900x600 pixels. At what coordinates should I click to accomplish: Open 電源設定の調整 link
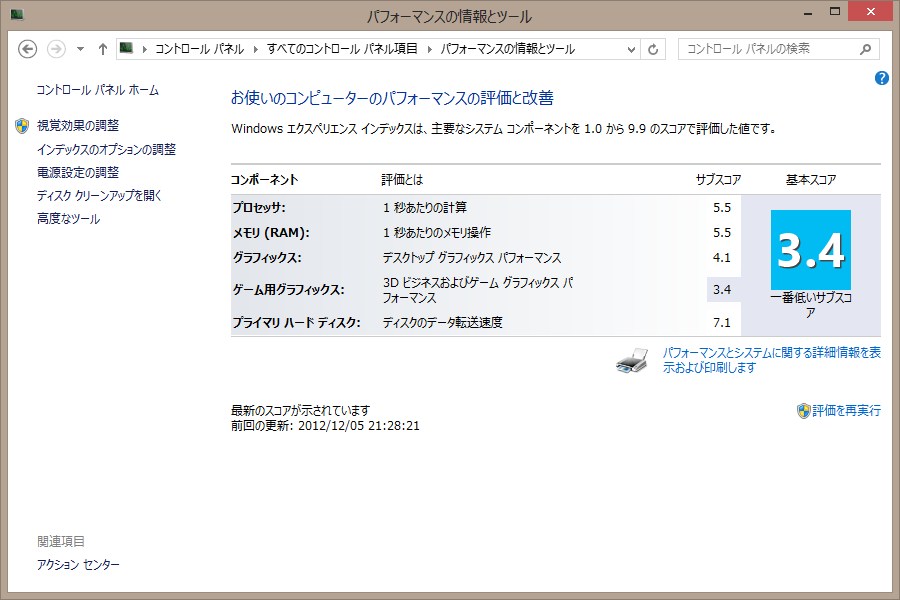(78, 172)
